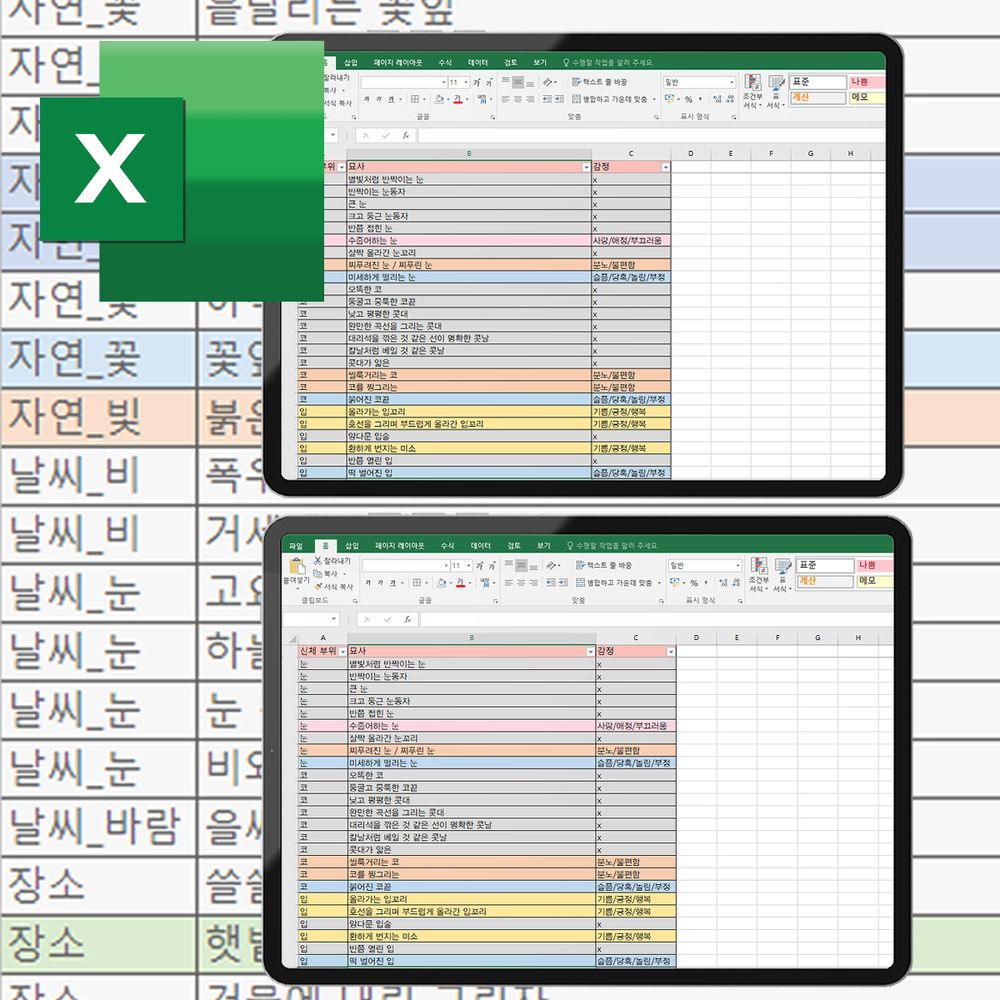The height and width of the screenshot is (1000, 1000).
Task: Expand Name Box dropdown in lower Excel
Action: [334, 619]
